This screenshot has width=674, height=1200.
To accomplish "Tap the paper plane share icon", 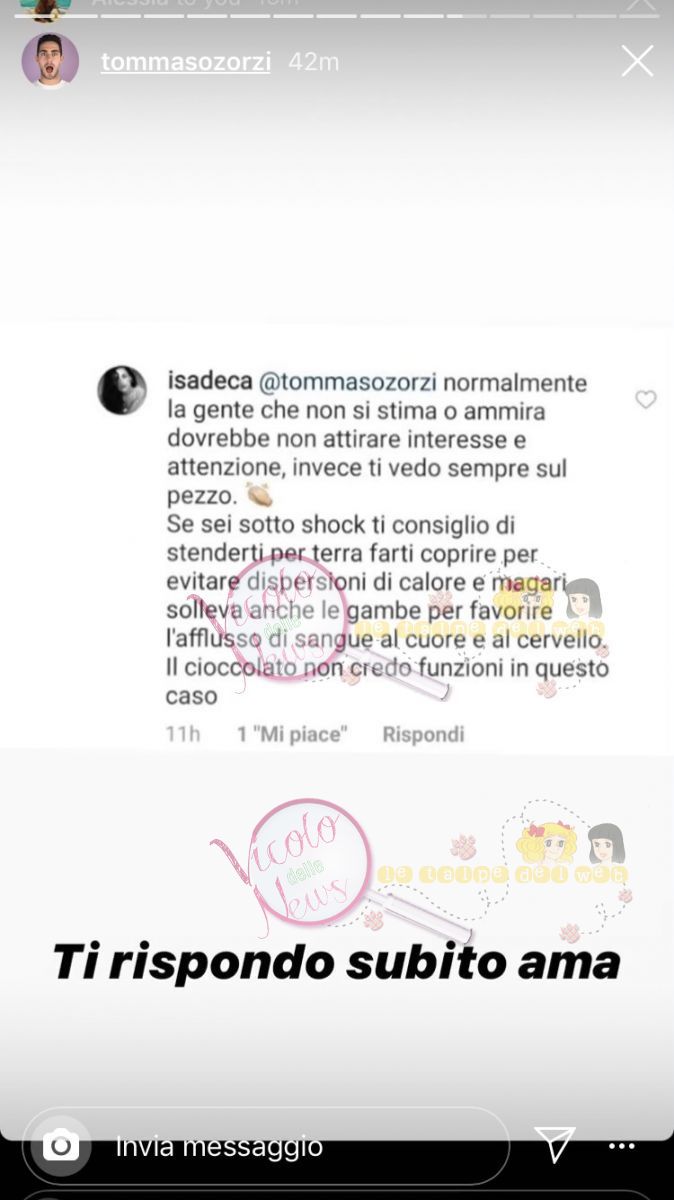I will click(x=554, y=1144).
